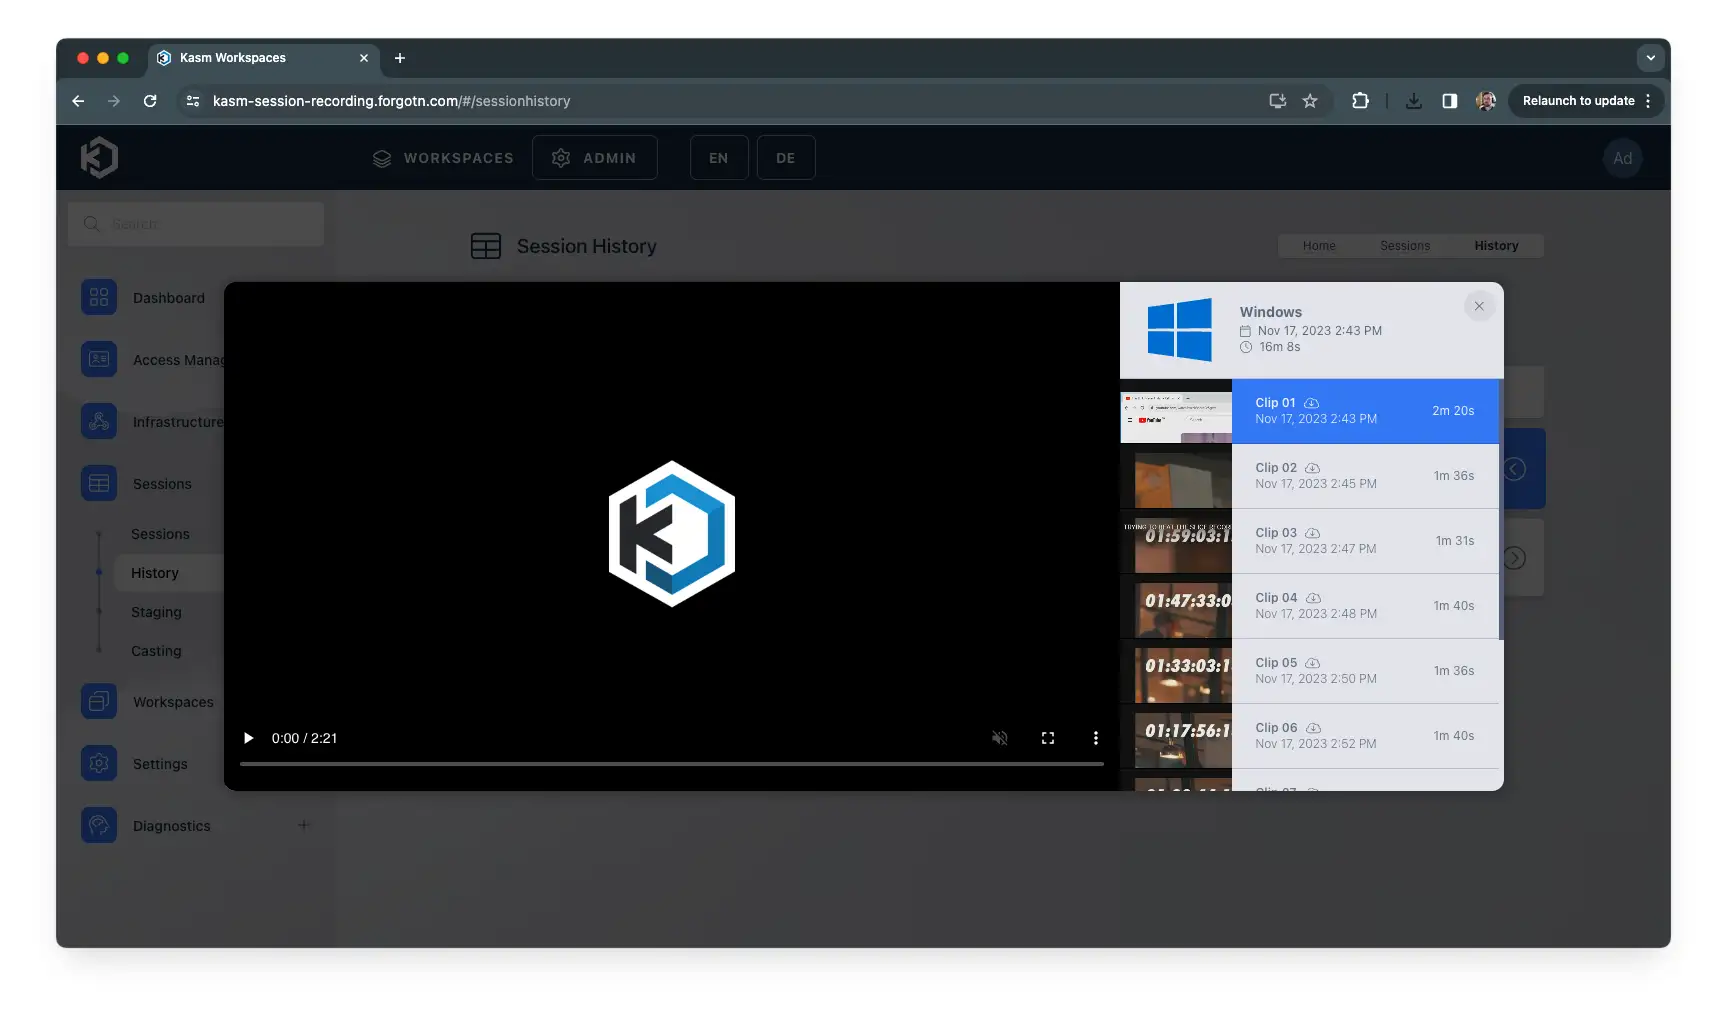
Task: Open the browser extensions puzzle icon
Action: (x=1360, y=101)
